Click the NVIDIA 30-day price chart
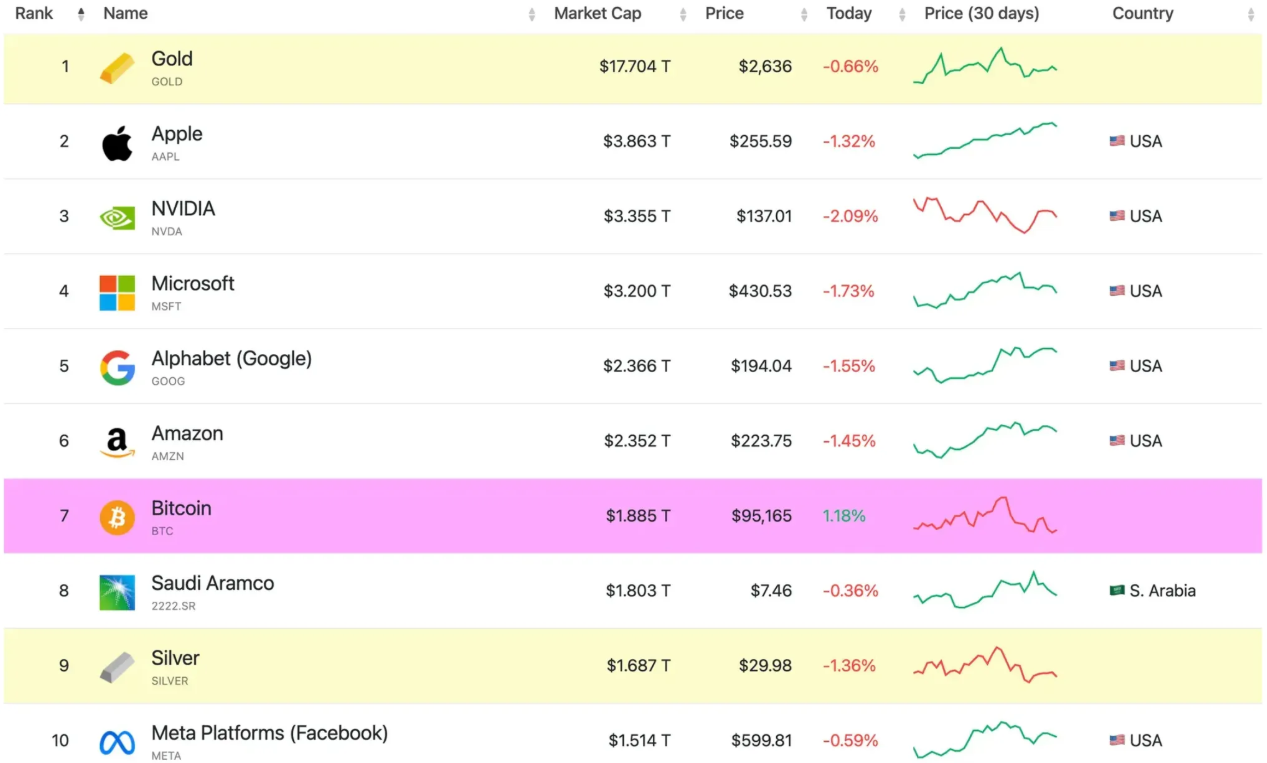This screenshot has width=1267, height=763. pyautogui.click(x=985, y=215)
